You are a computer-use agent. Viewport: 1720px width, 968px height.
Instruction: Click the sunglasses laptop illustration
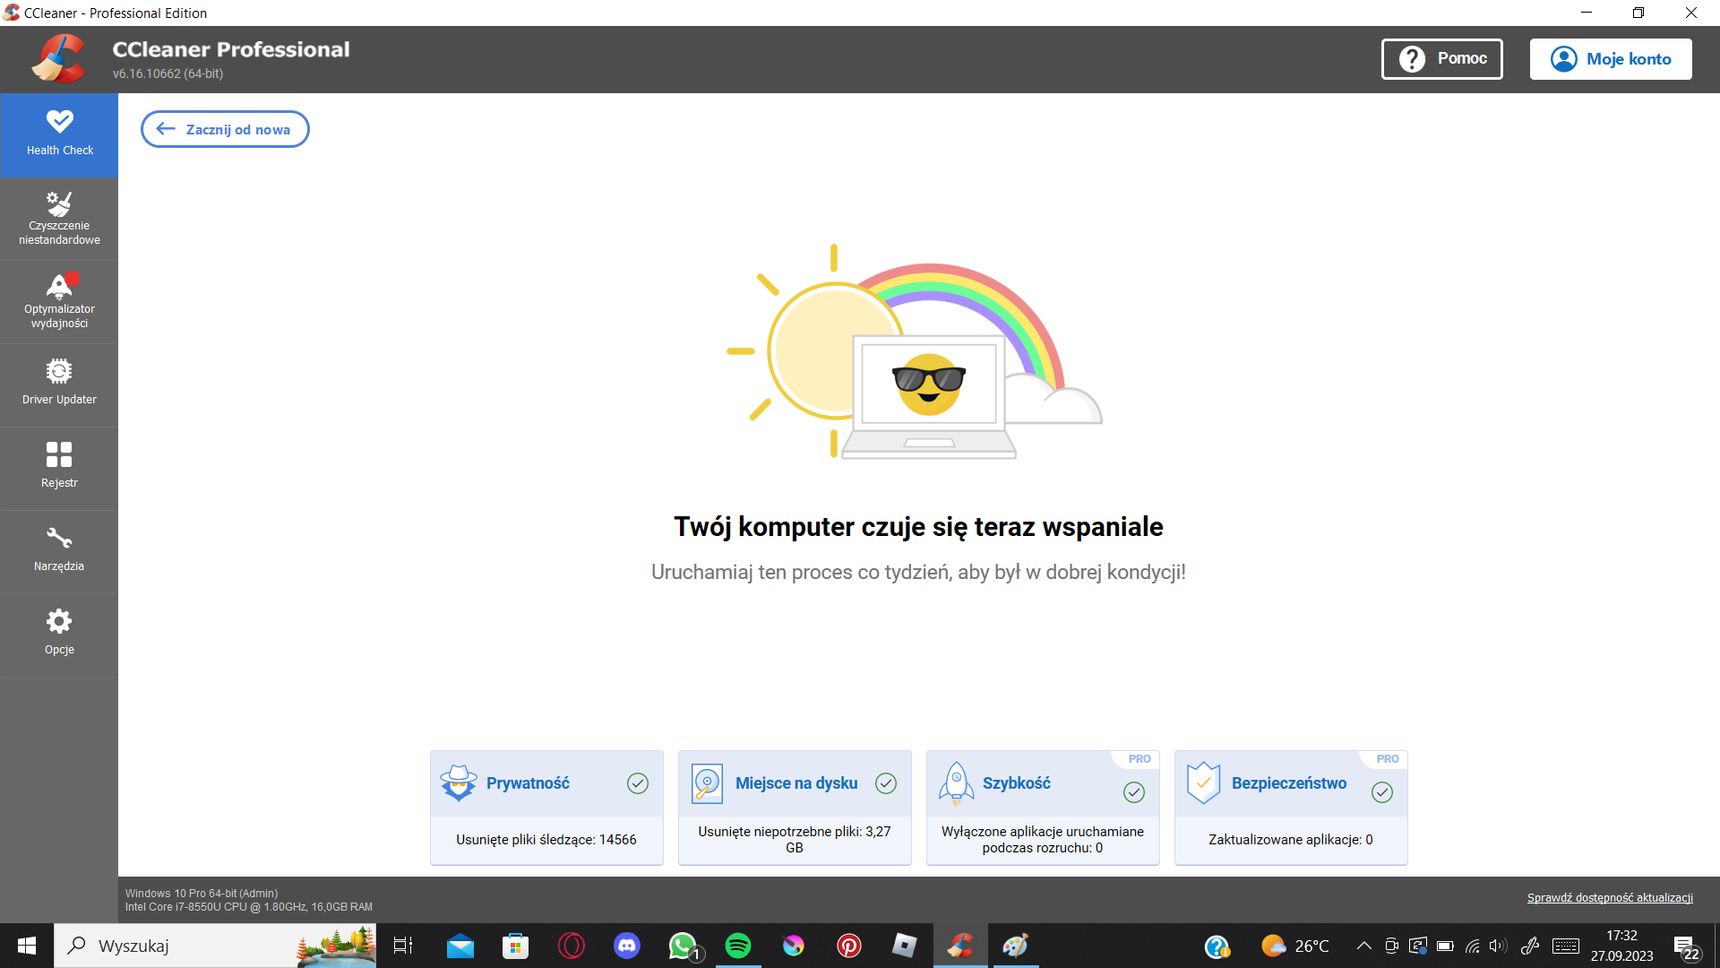929,397
